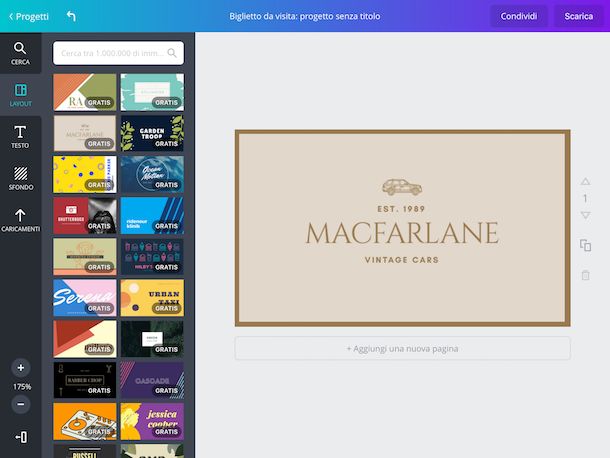
Task: Choose the RA orange-green layout thumbnail
Action: (x=85, y=92)
